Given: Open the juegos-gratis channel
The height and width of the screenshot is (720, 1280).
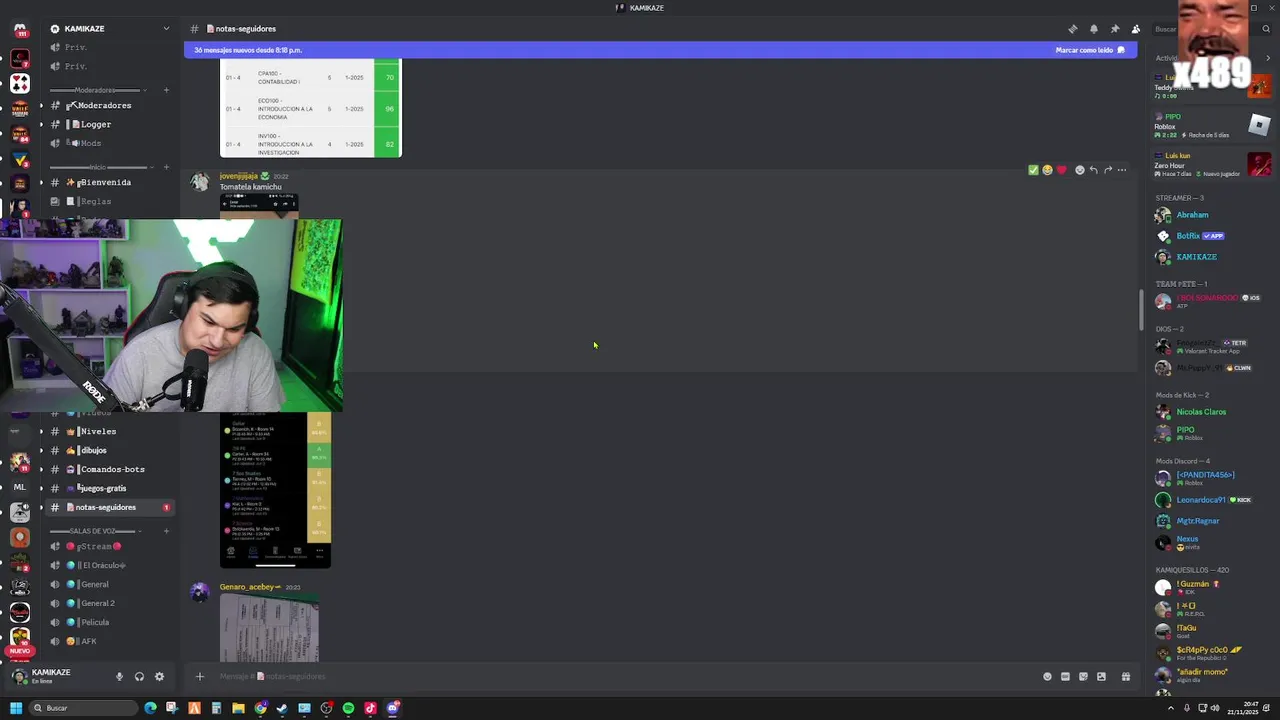Looking at the screenshot, I should pos(110,489).
